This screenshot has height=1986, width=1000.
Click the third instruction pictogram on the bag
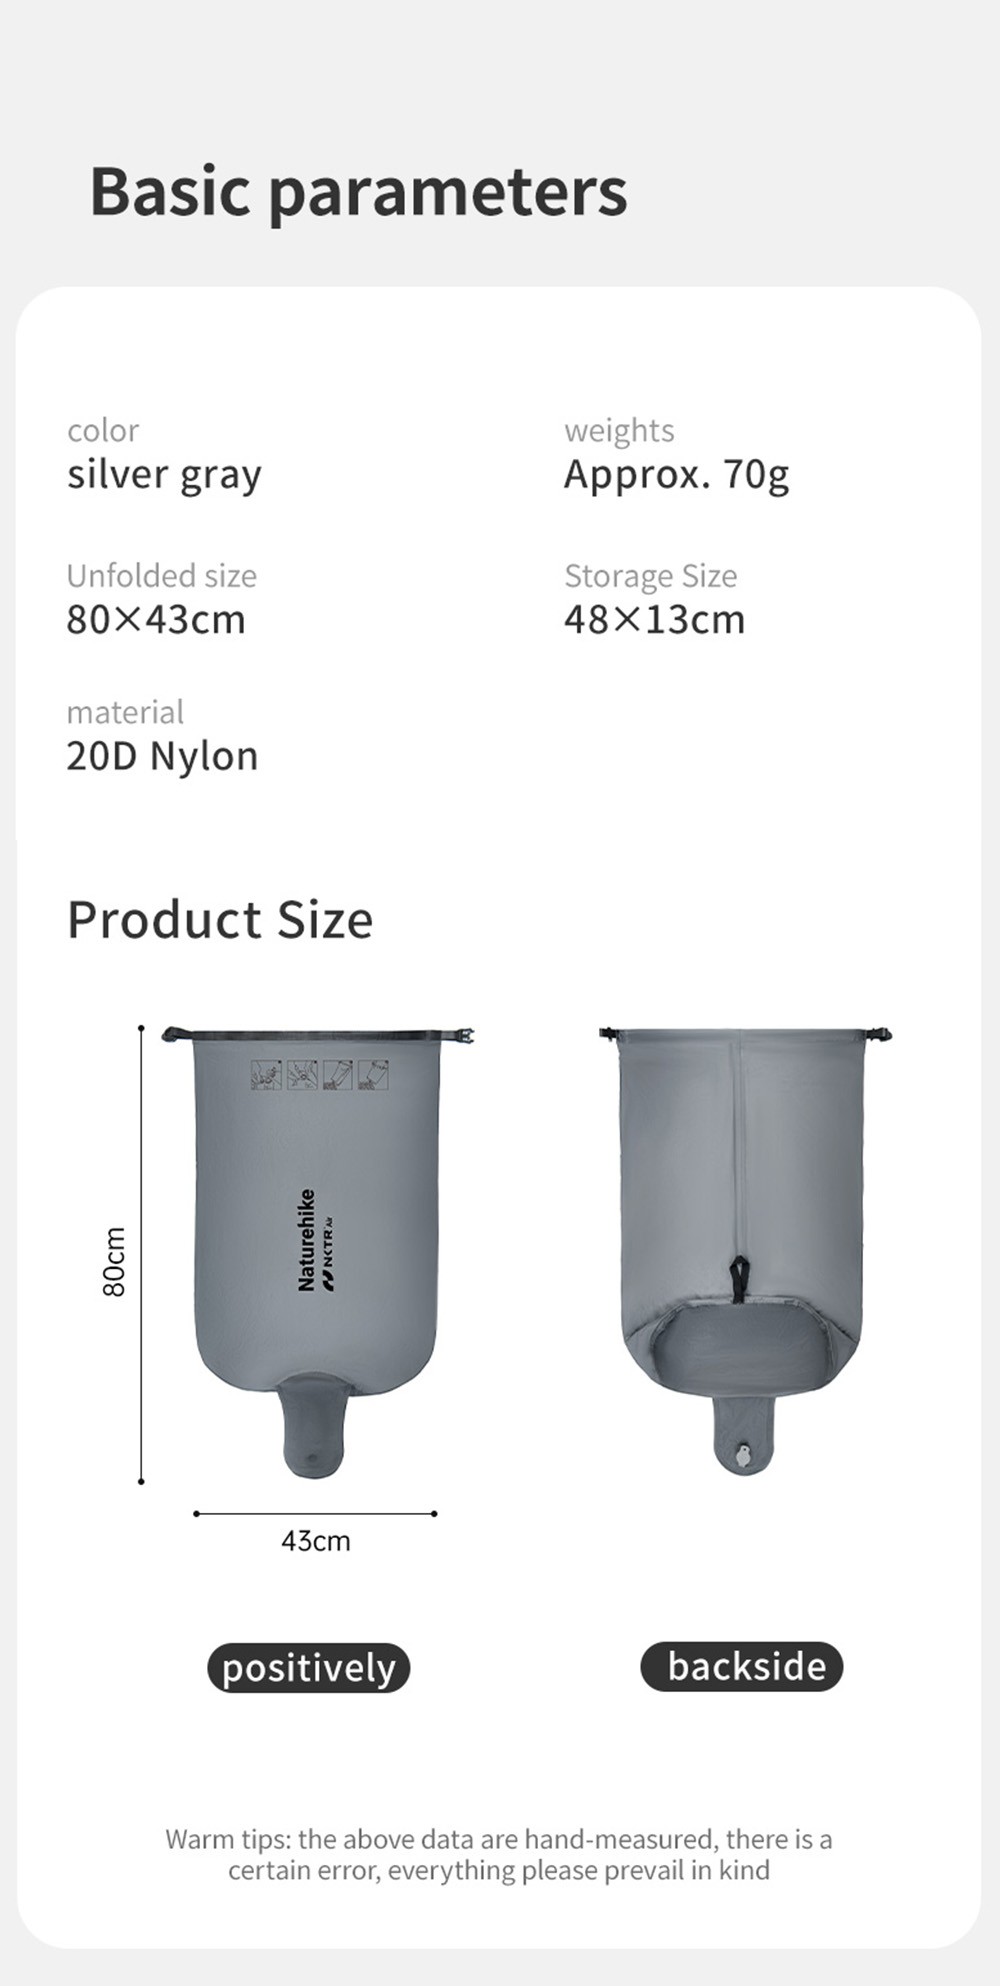(x=338, y=1075)
